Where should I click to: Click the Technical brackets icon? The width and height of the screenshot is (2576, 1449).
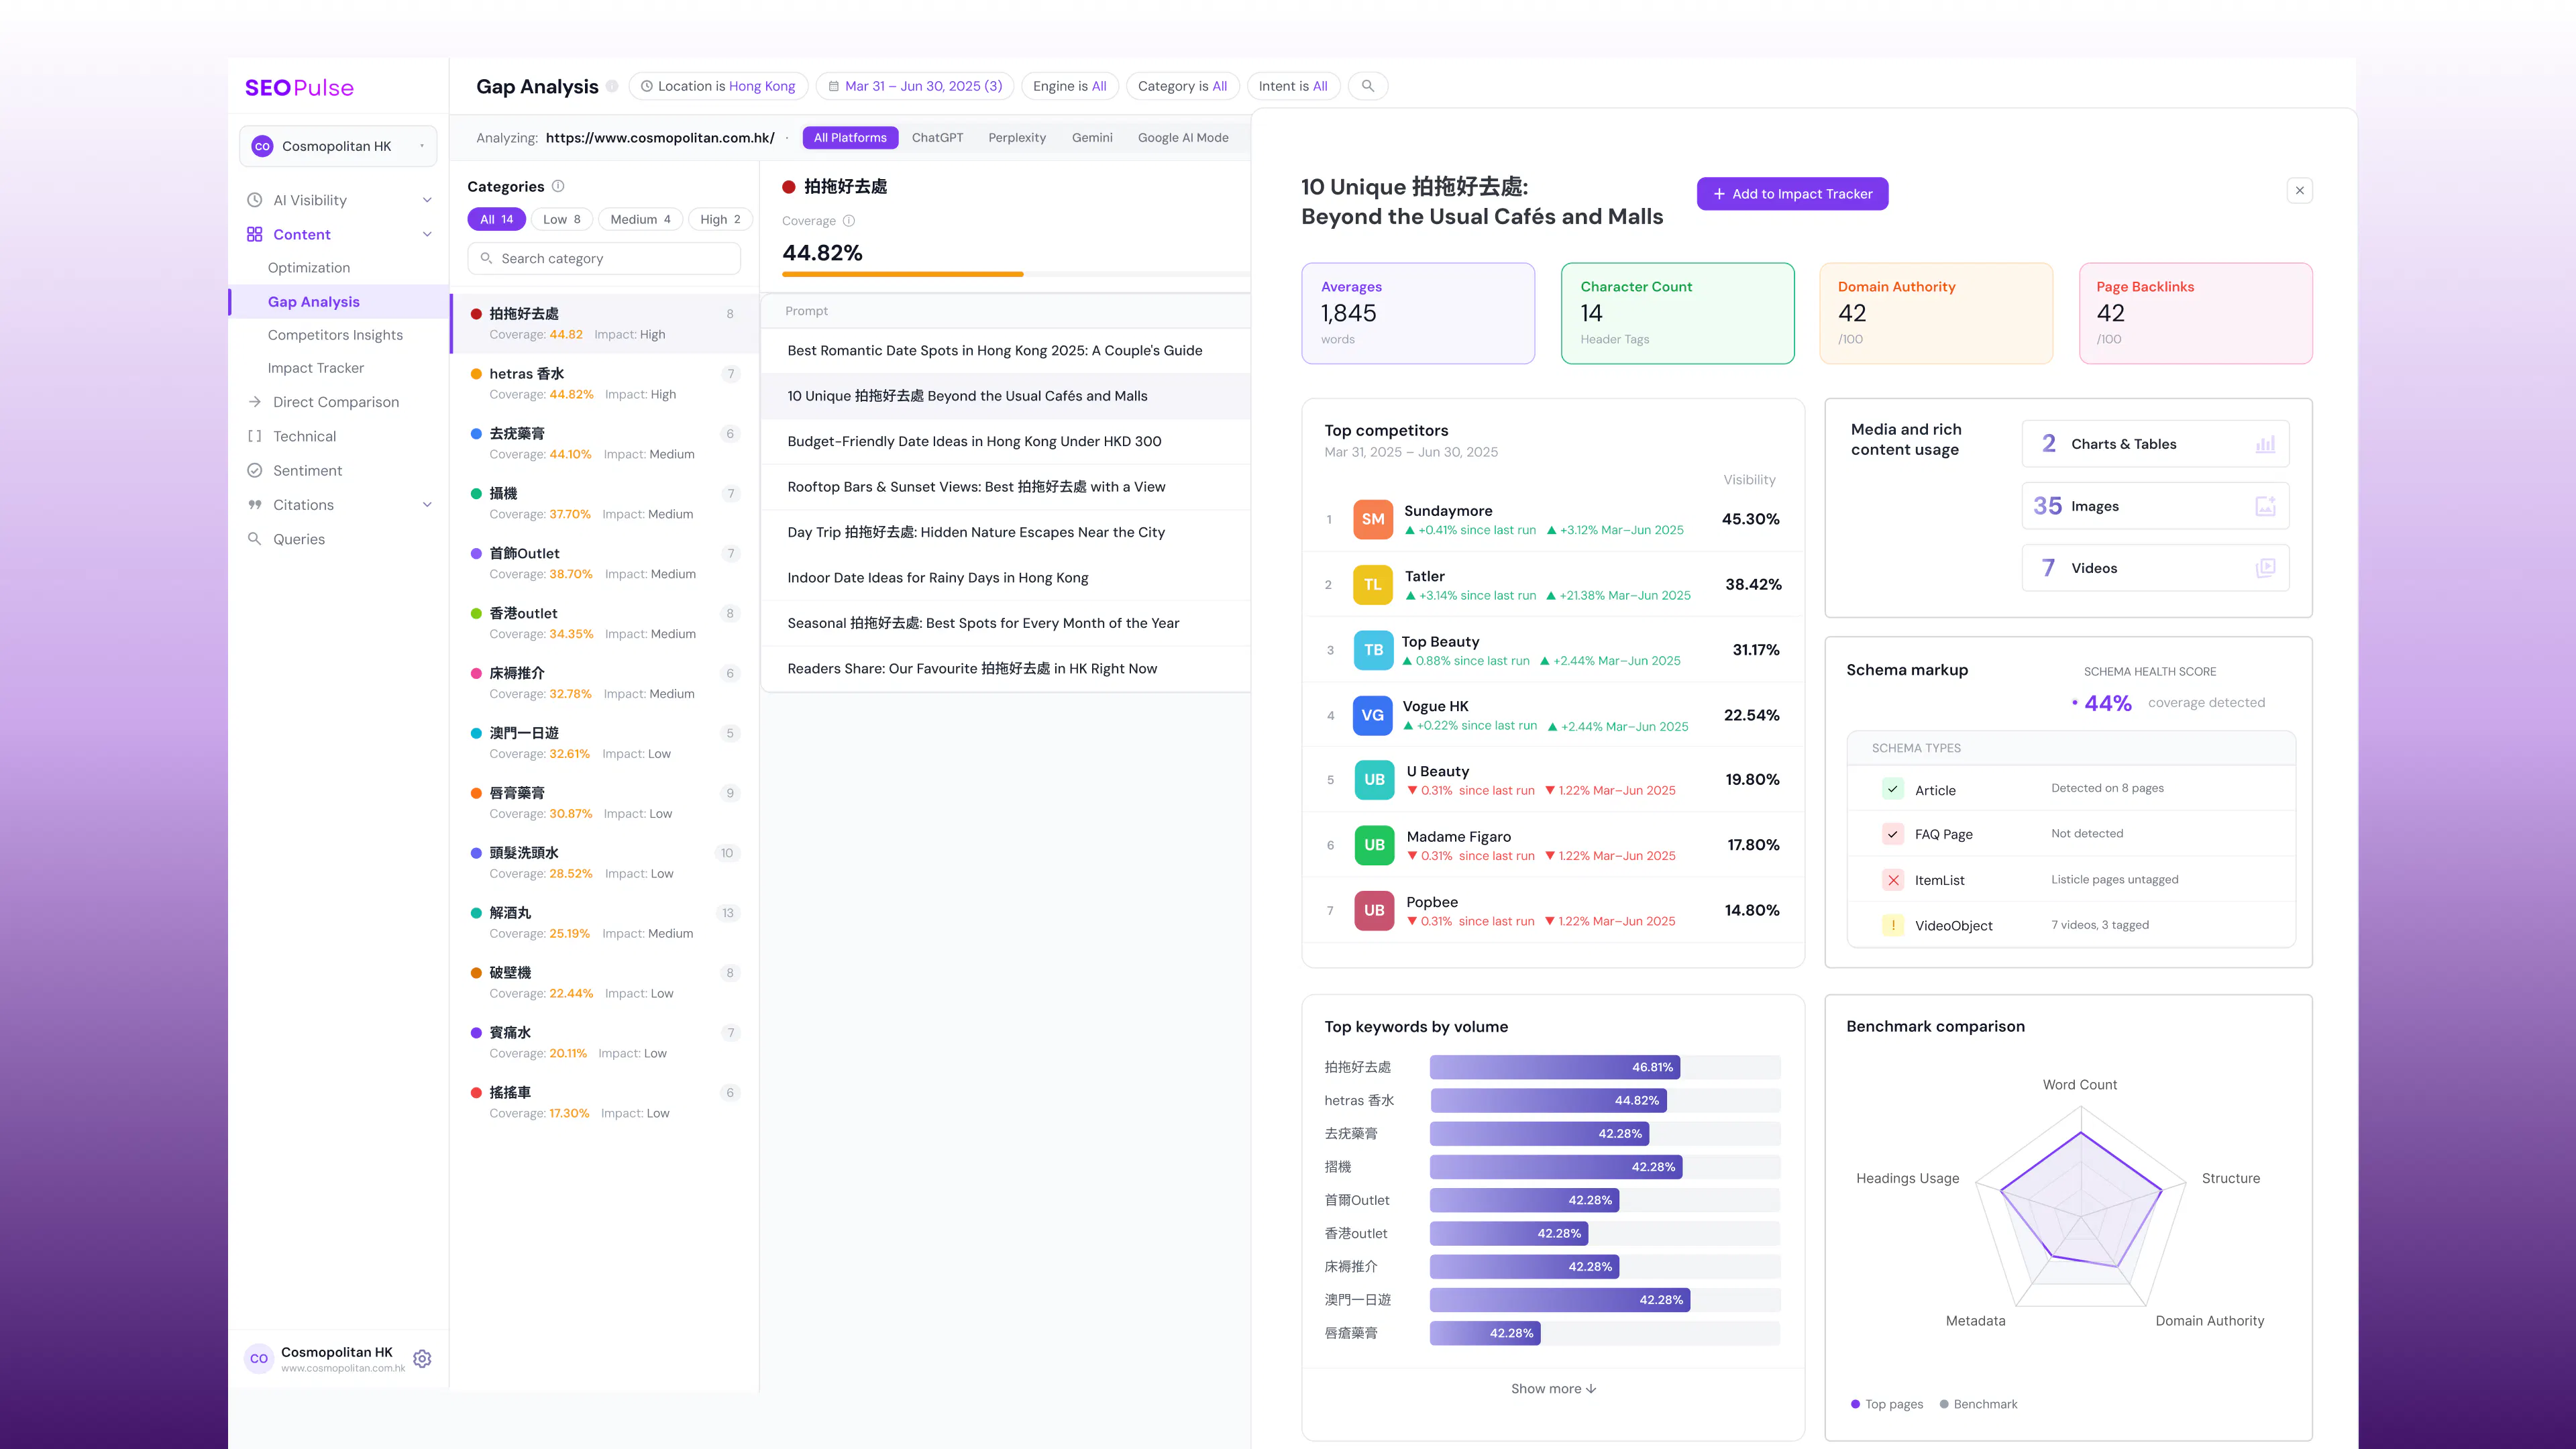(255, 436)
